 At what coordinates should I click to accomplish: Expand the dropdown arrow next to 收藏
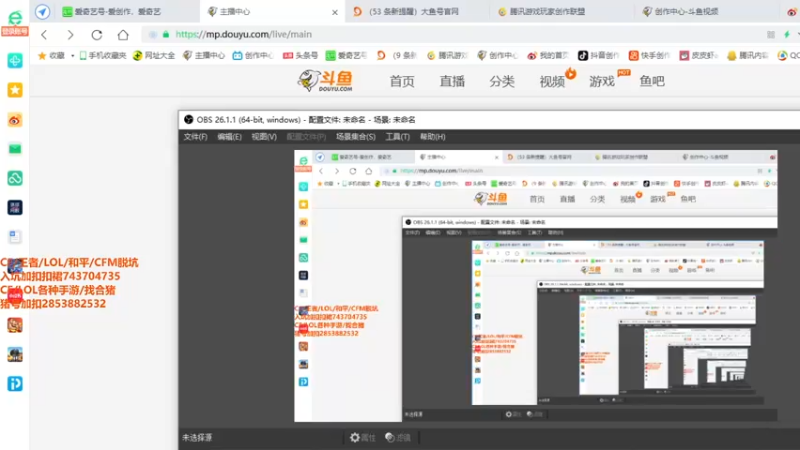coord(72,56)
